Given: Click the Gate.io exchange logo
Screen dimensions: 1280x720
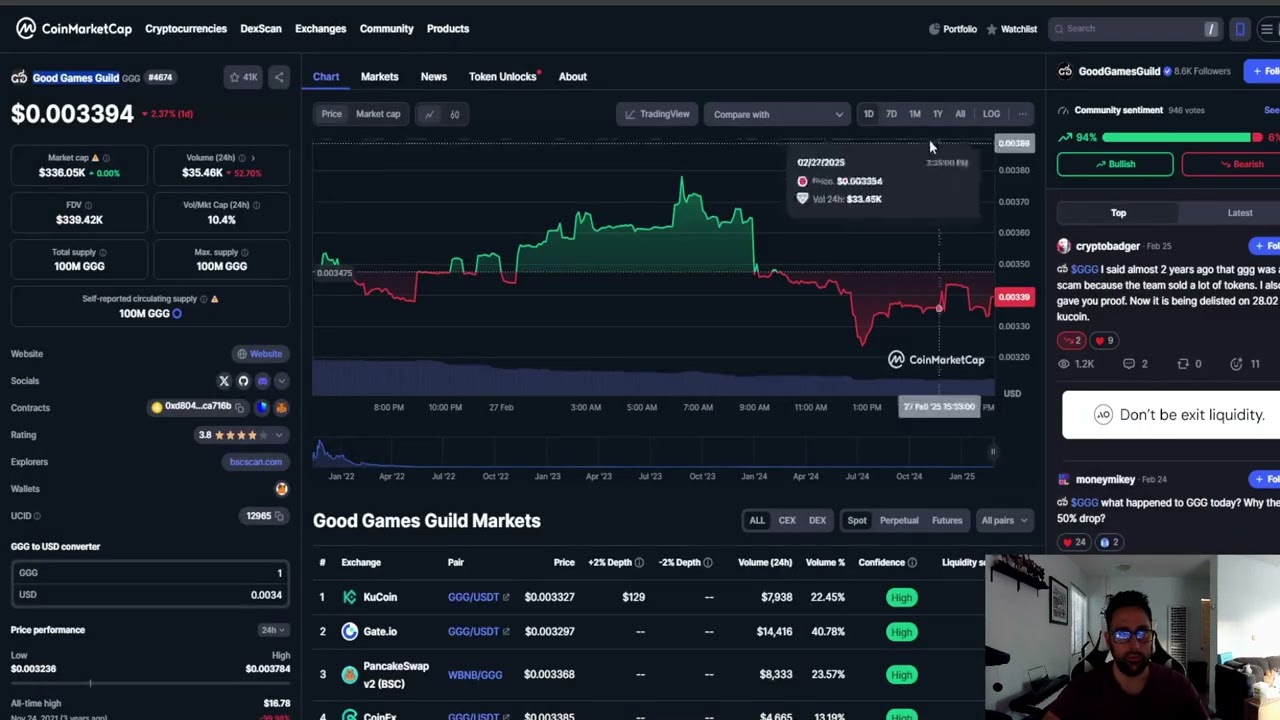Looking at the screenshot, I should [349, 631].
